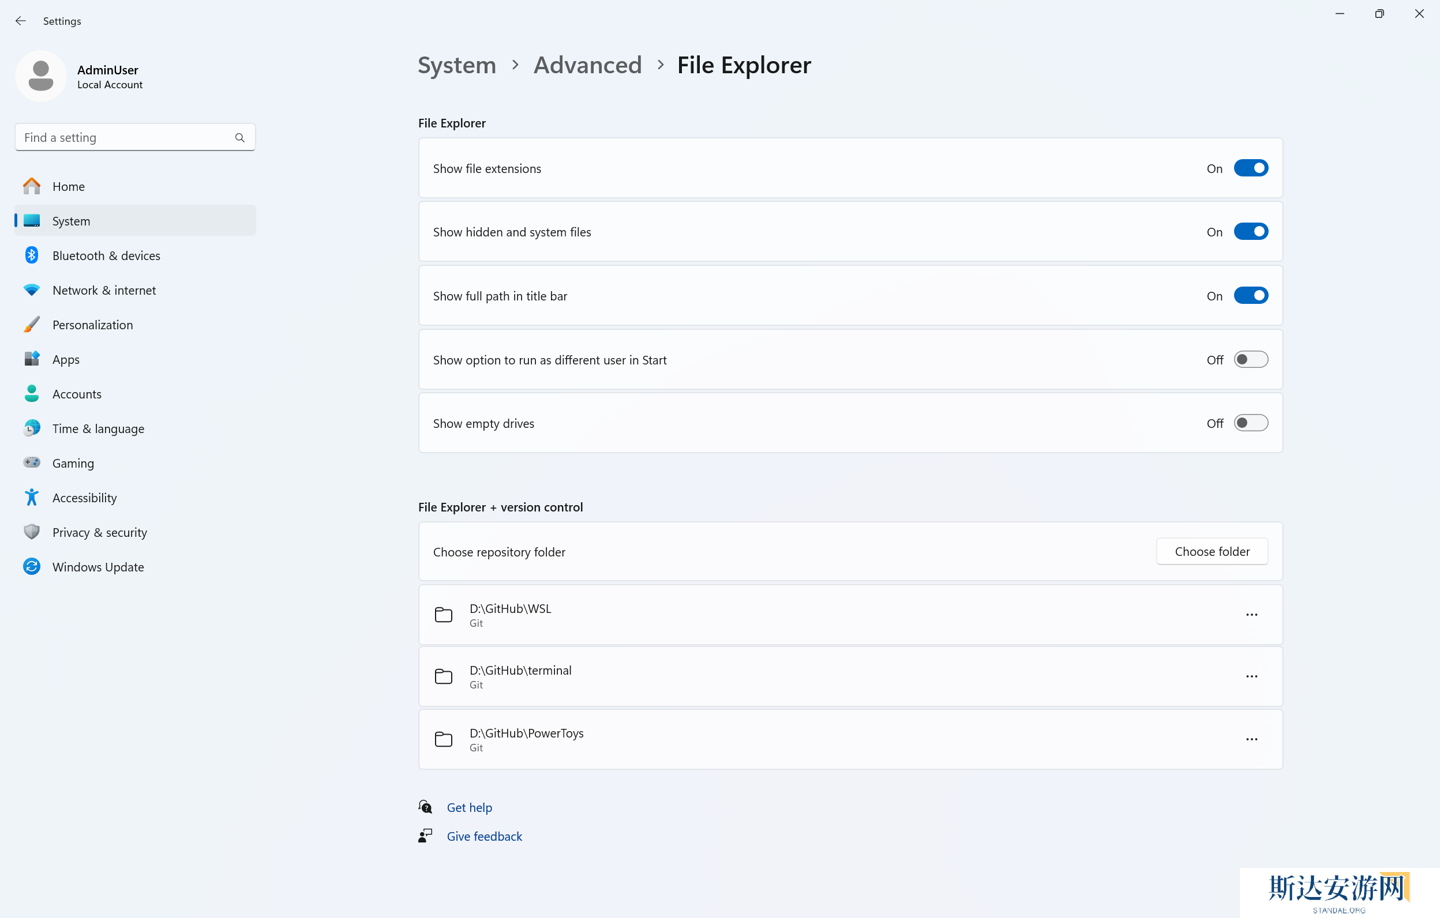Viewport: 1440px width, 918px height.
Task: Click the Accessibility figure icon
Action: [x=32, y=498]
